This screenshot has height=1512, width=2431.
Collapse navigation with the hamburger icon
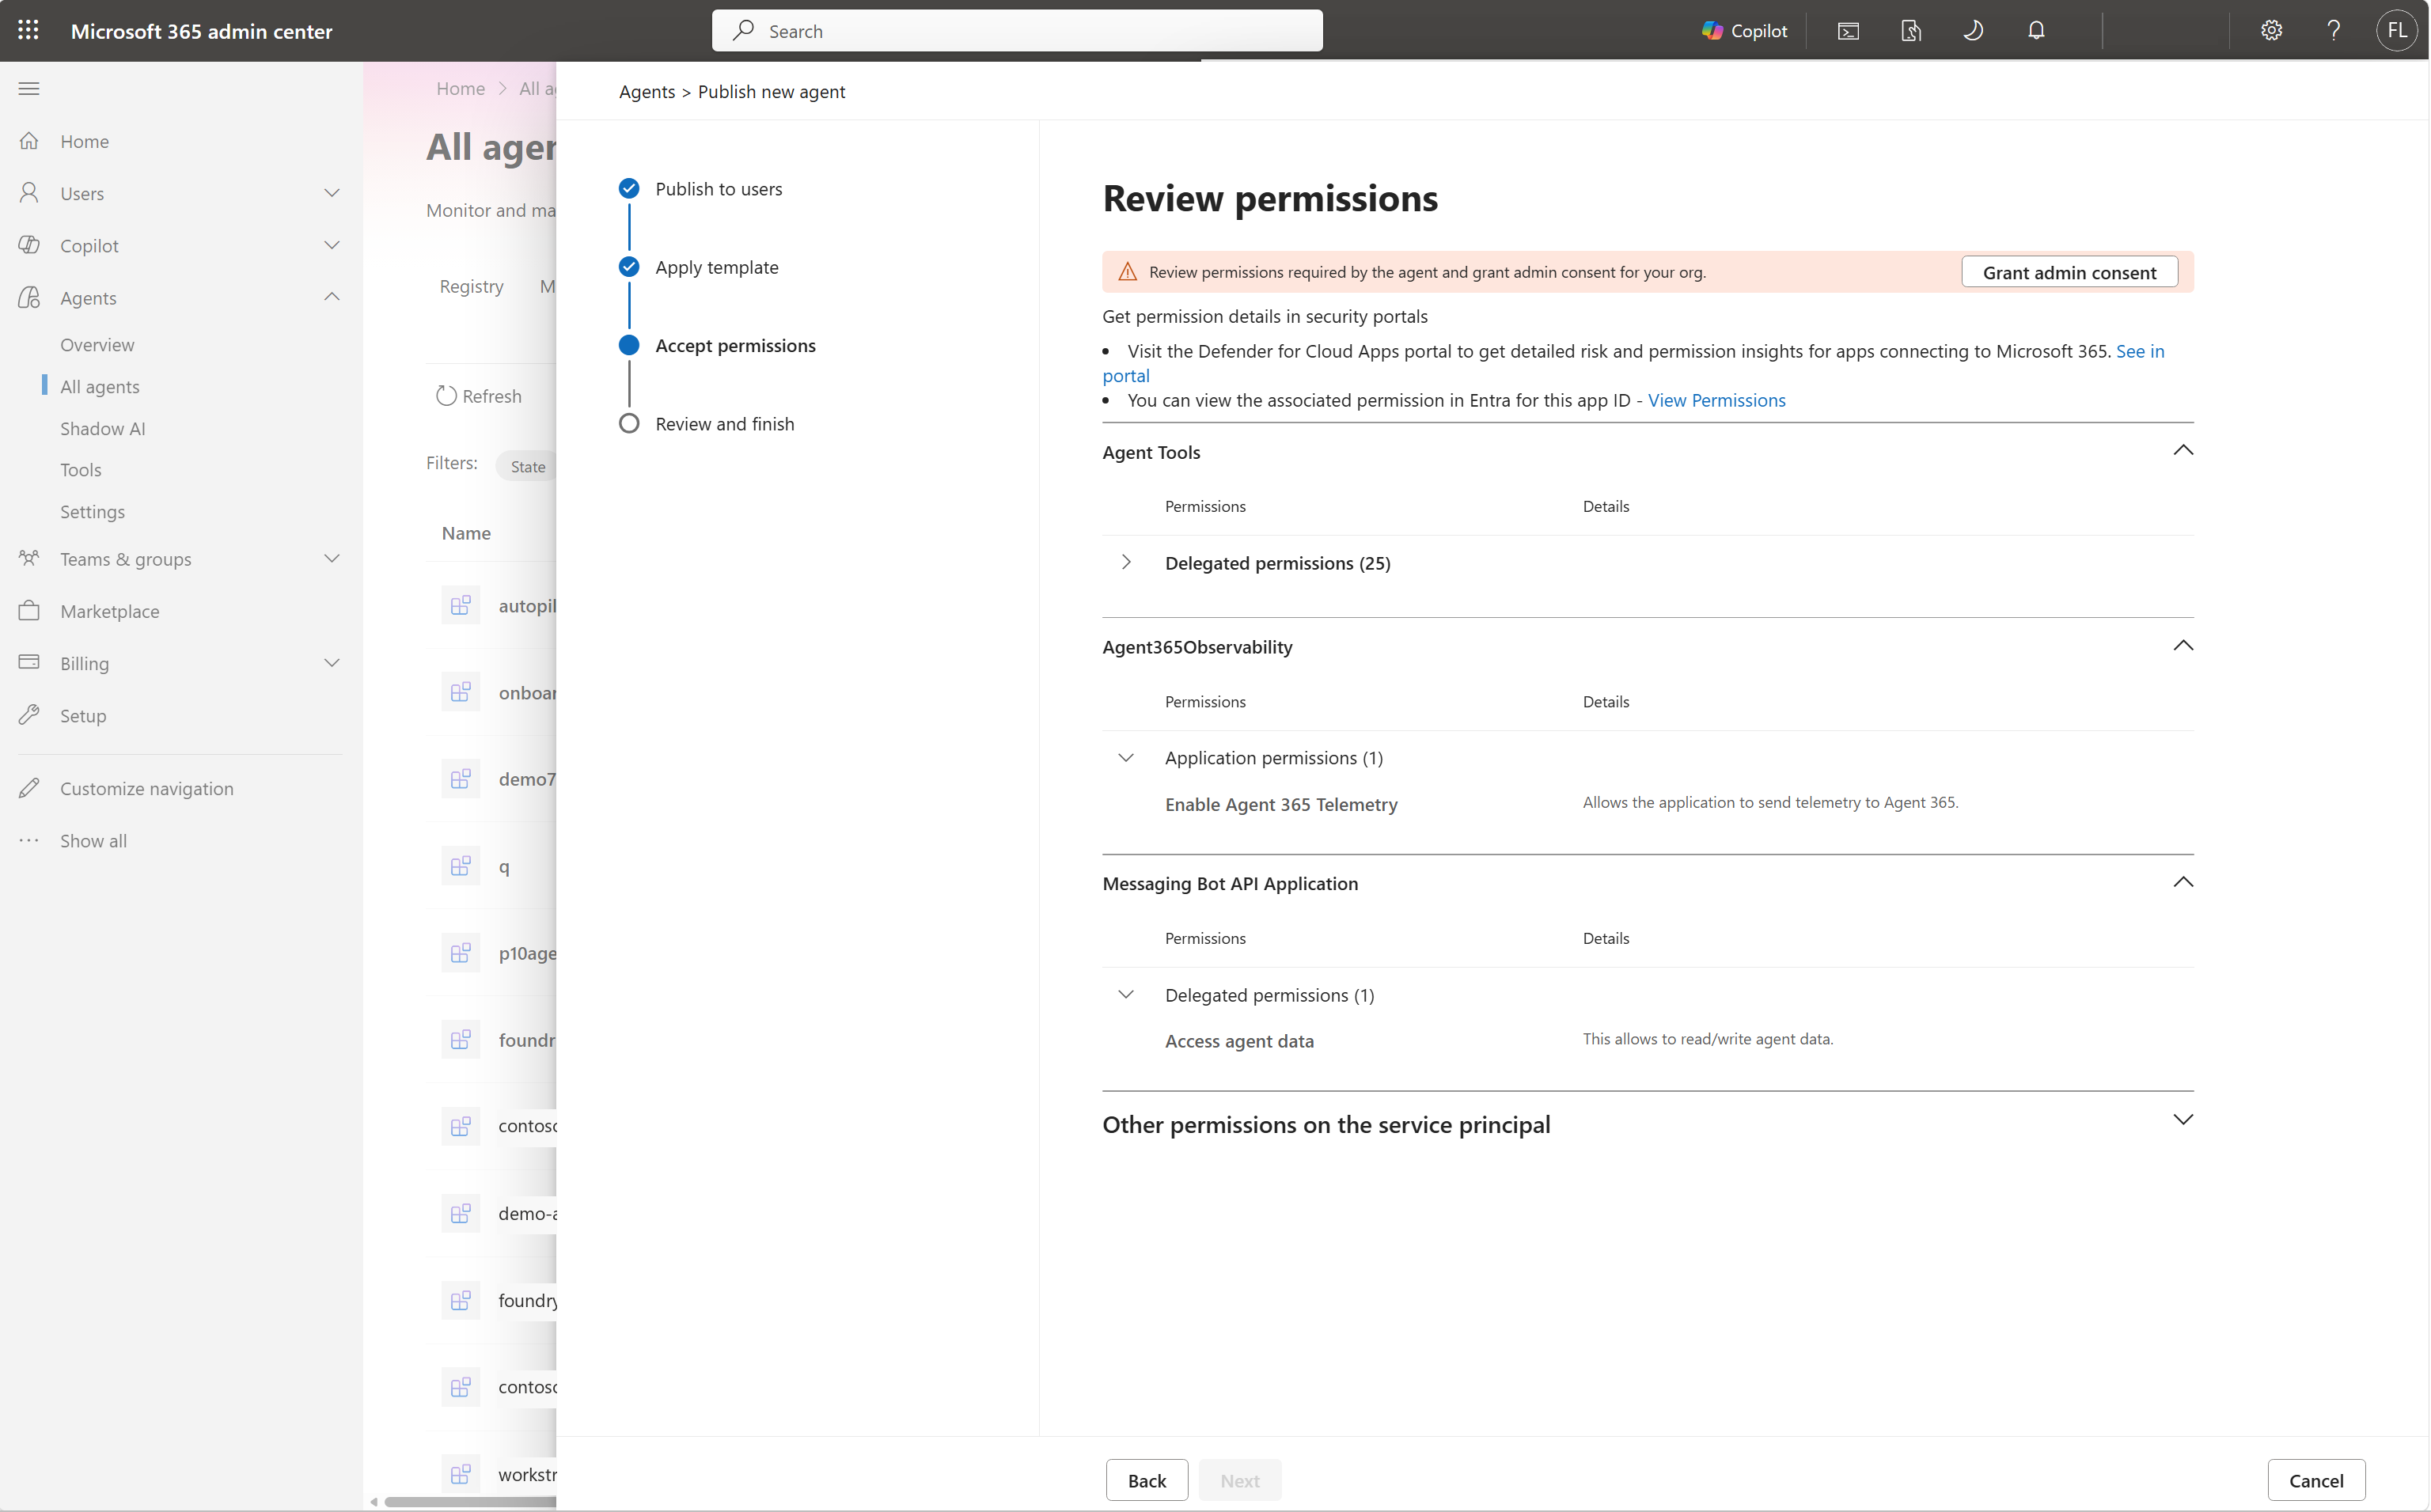pyautogui.click(x=29, y=89)
